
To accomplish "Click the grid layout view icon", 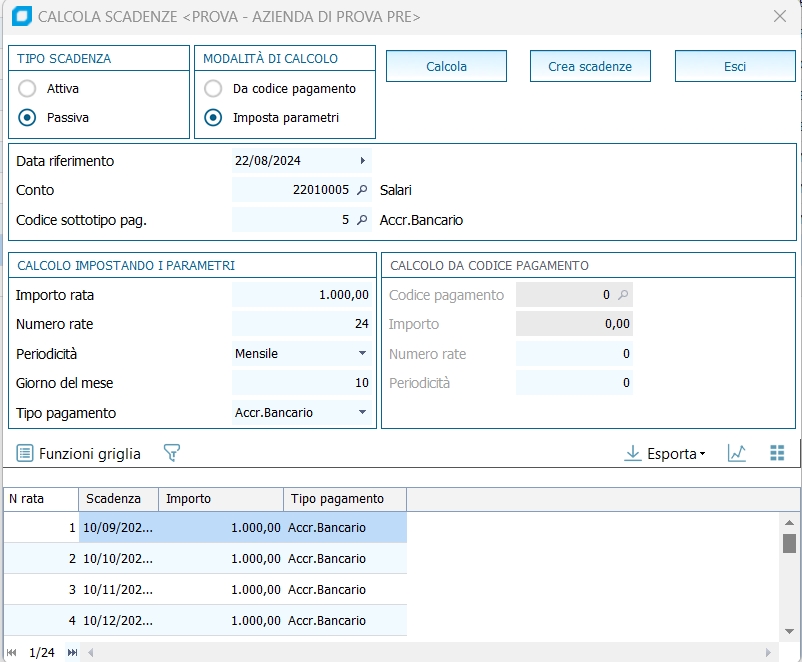I will pyautogui.click(x=777, y=453).
